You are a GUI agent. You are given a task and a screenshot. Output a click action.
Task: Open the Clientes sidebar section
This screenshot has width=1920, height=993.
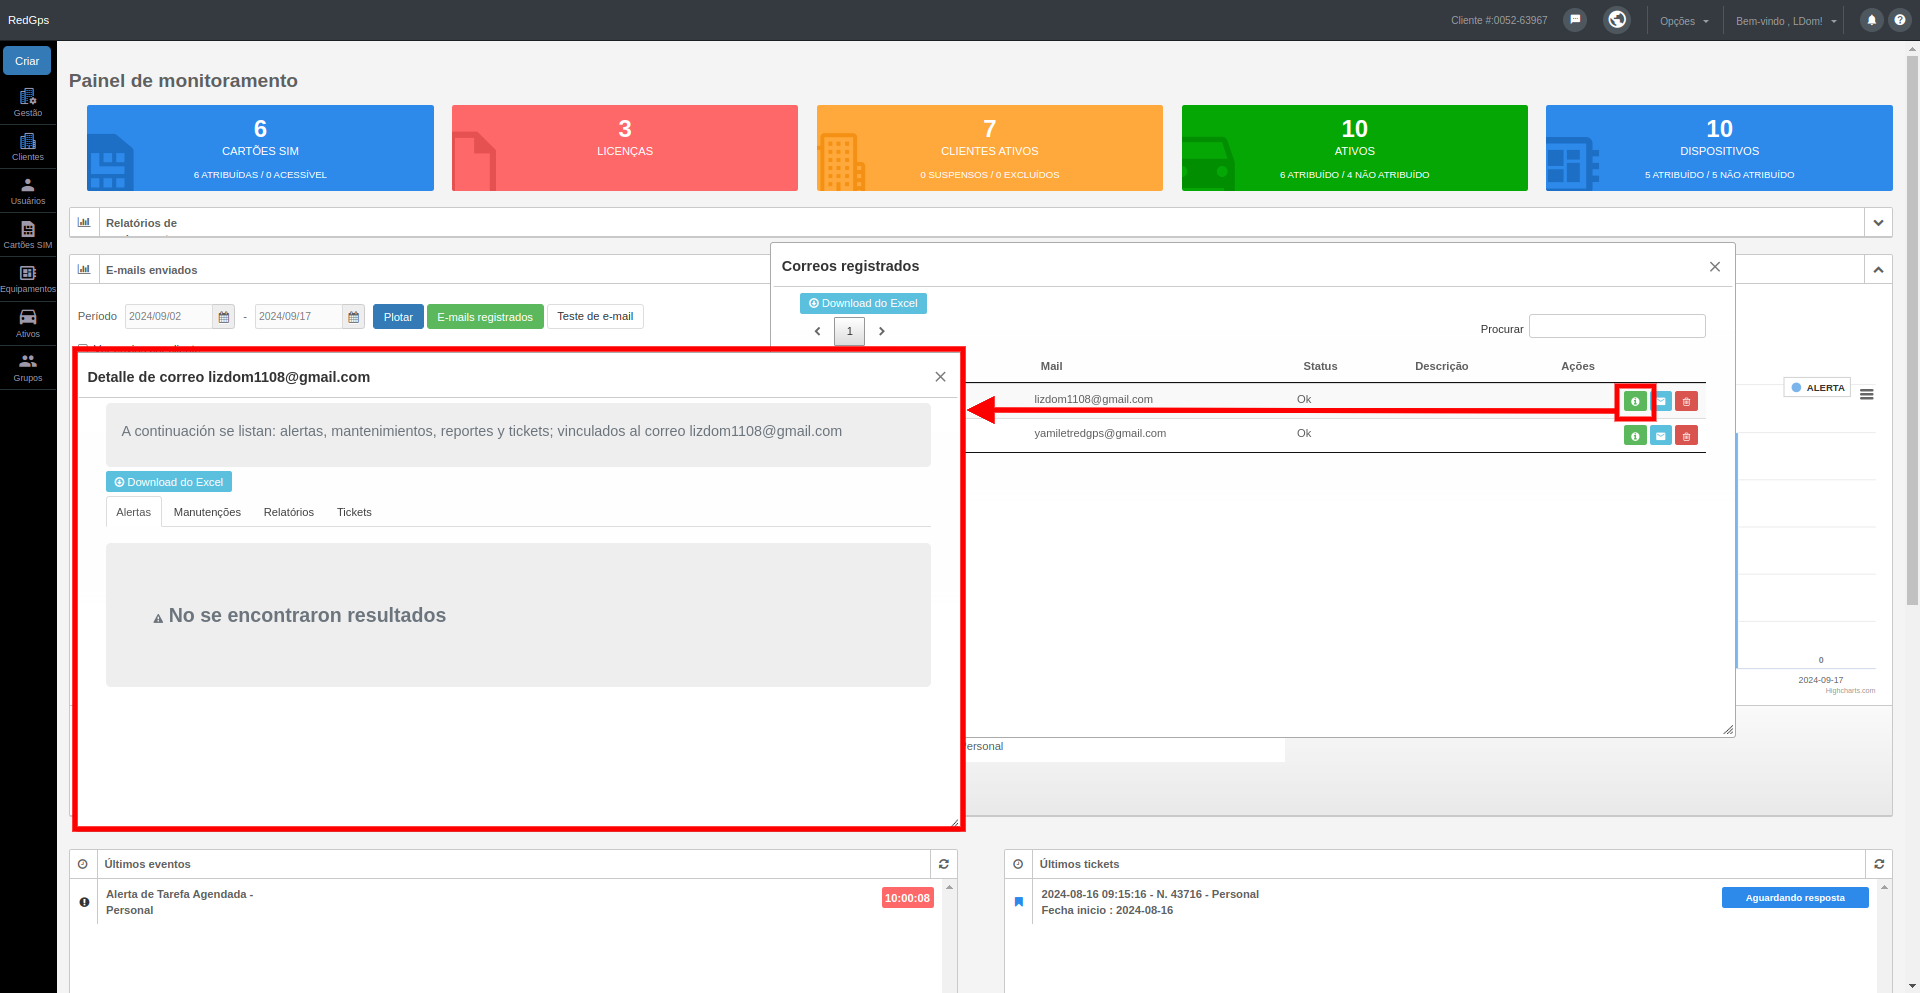coord(28,147)
